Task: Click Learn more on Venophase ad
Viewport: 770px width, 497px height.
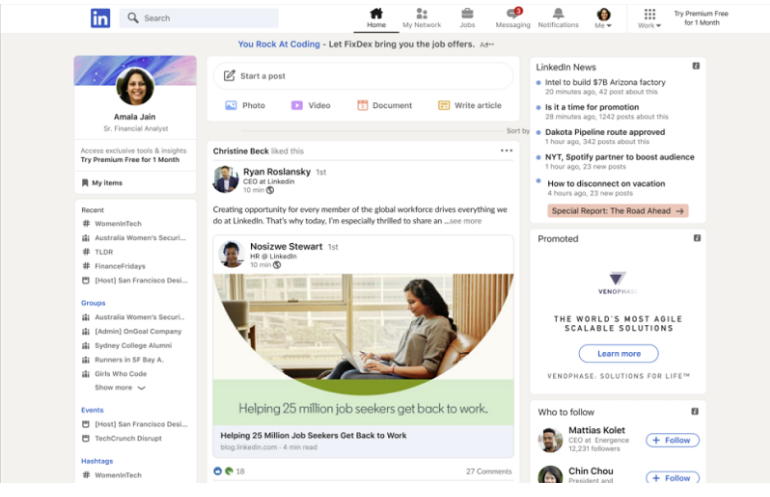Action: tap(619, 354)
